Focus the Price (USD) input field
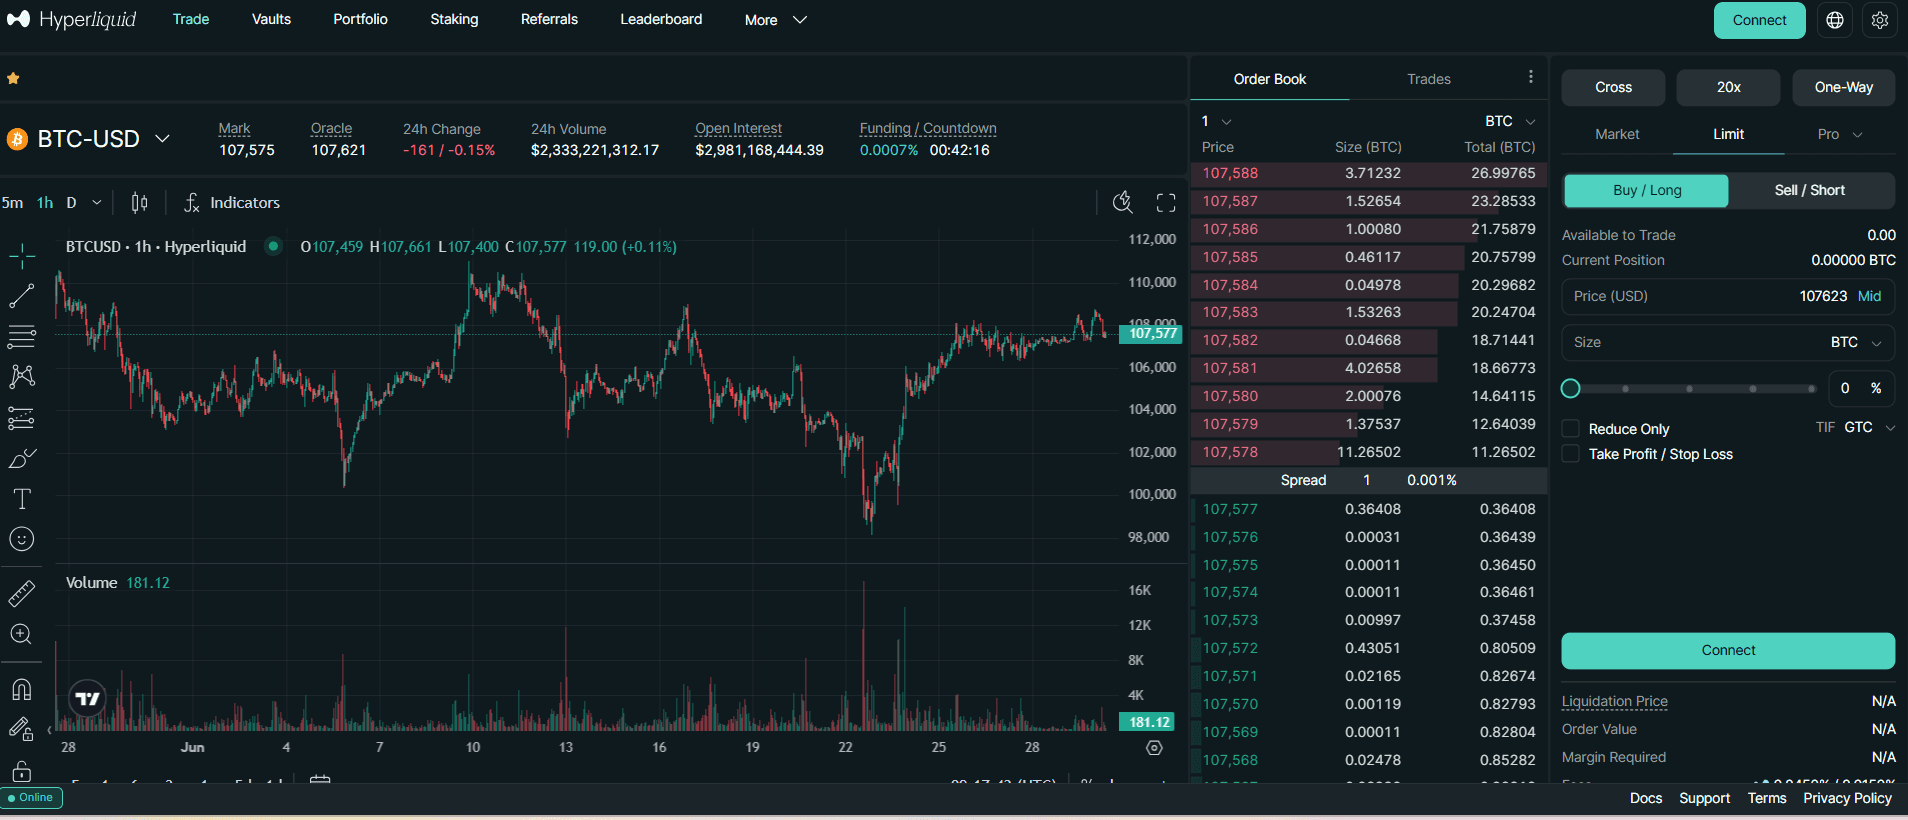The image size is (1908, 820). coord(1728,297)
